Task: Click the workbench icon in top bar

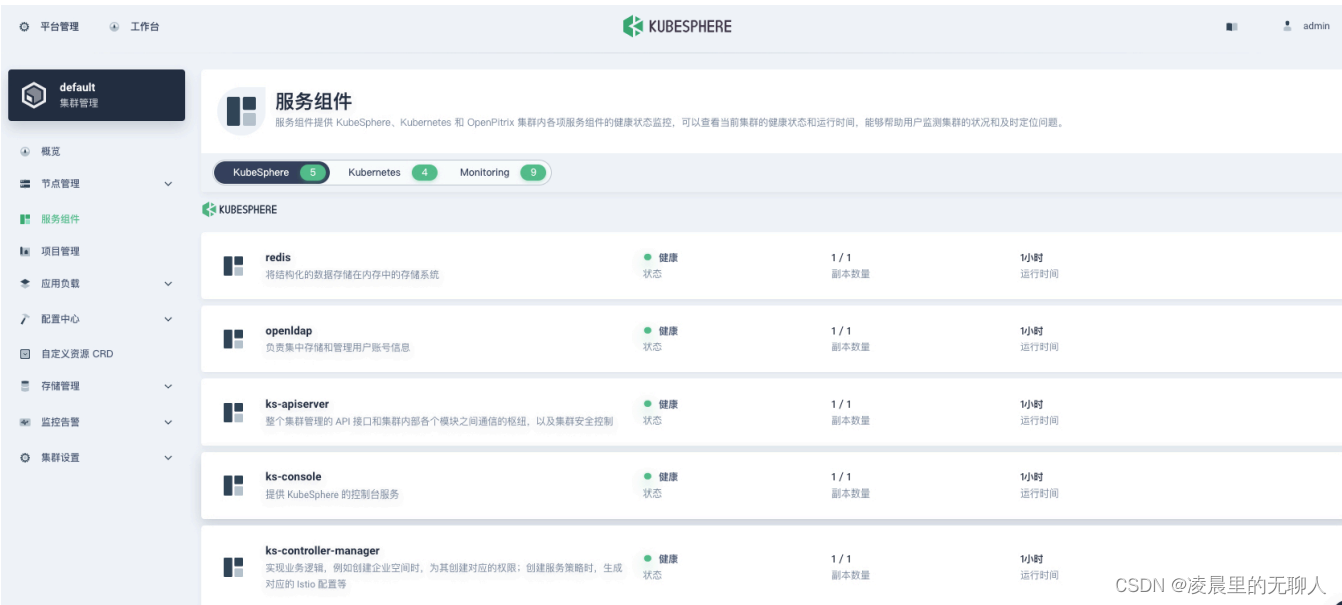Action: tap(114, 27)
